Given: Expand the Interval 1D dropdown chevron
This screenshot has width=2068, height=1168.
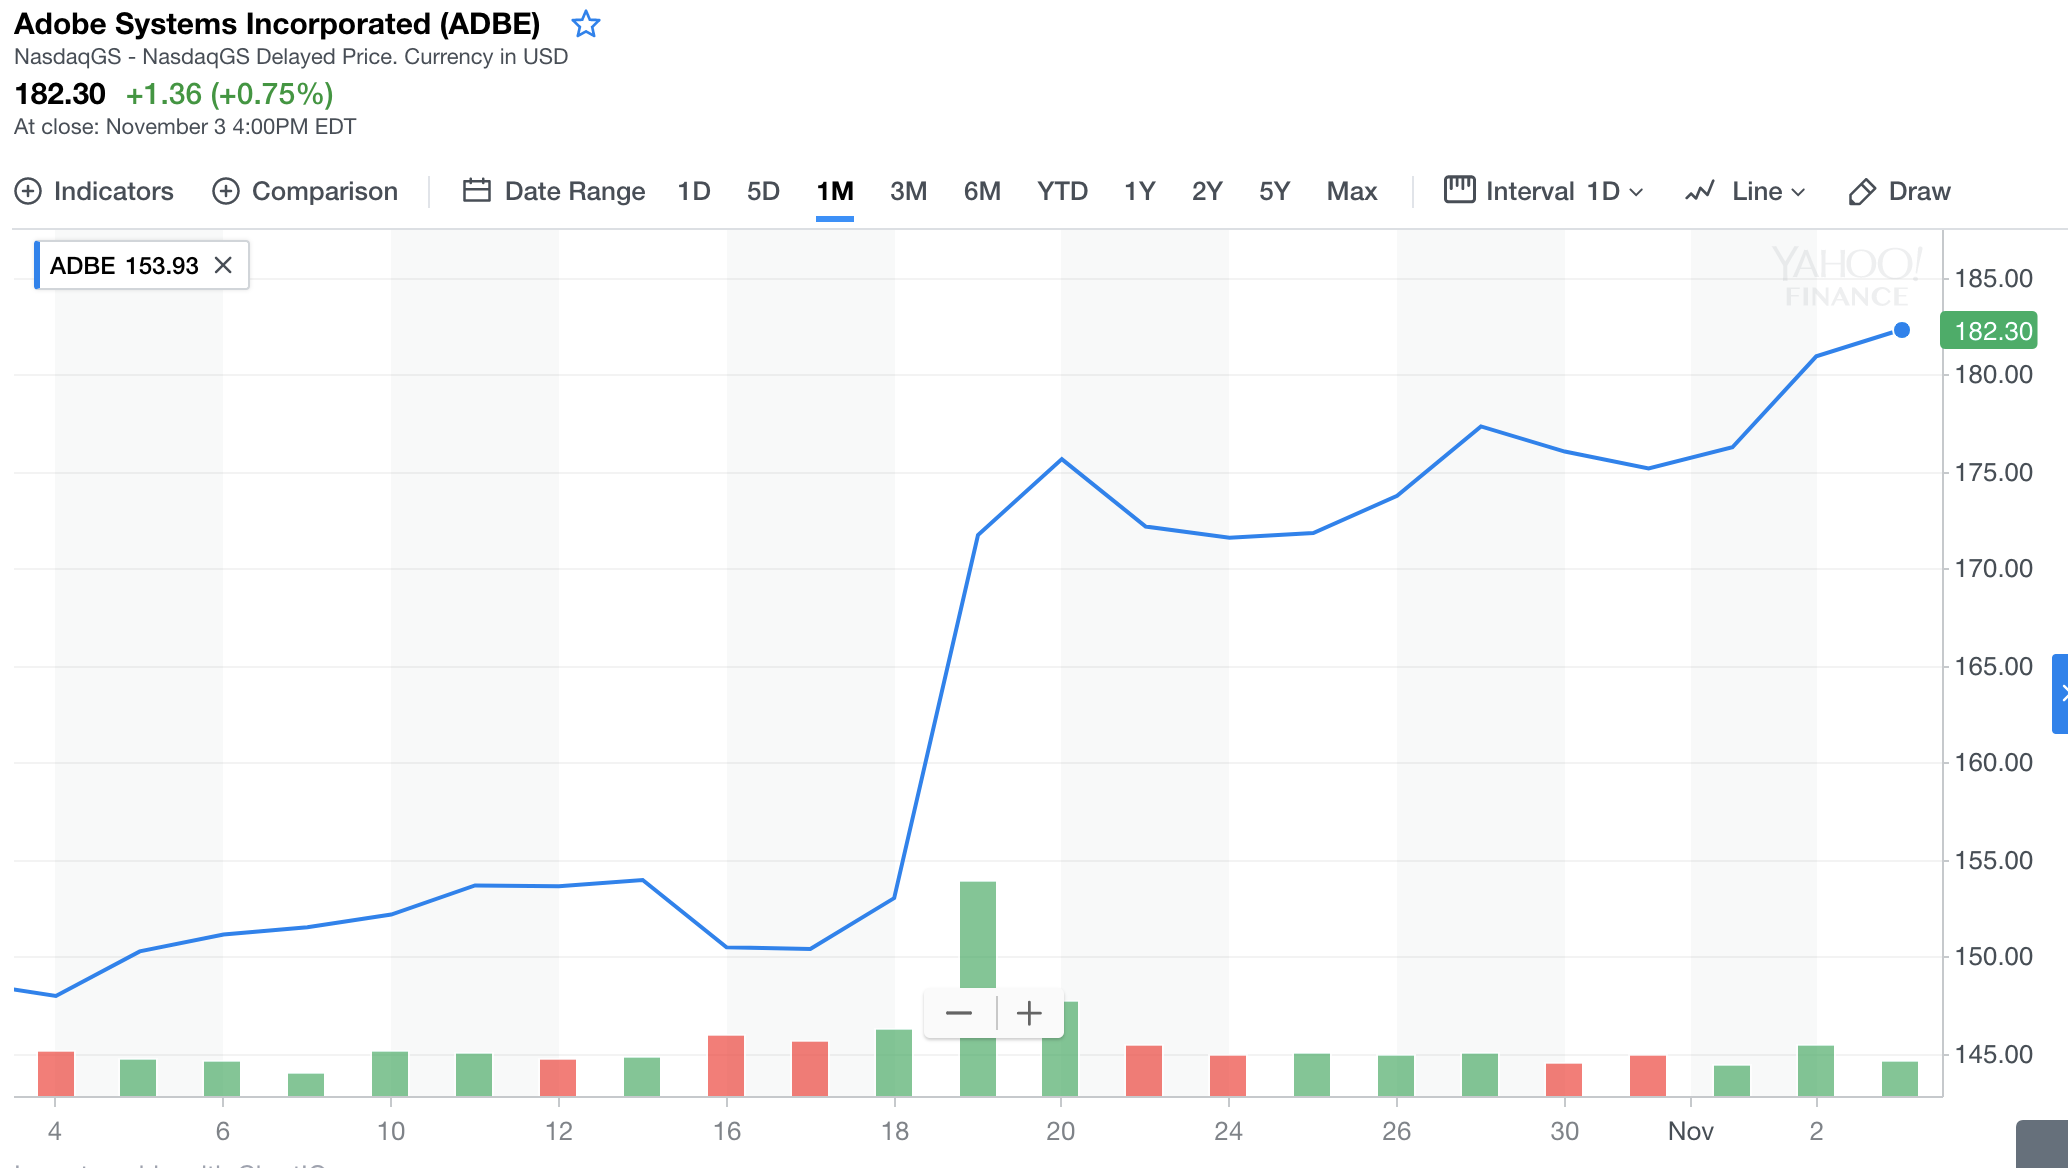Looking at the screenshot, I should pyautogui.click(x=1636, y=192).
